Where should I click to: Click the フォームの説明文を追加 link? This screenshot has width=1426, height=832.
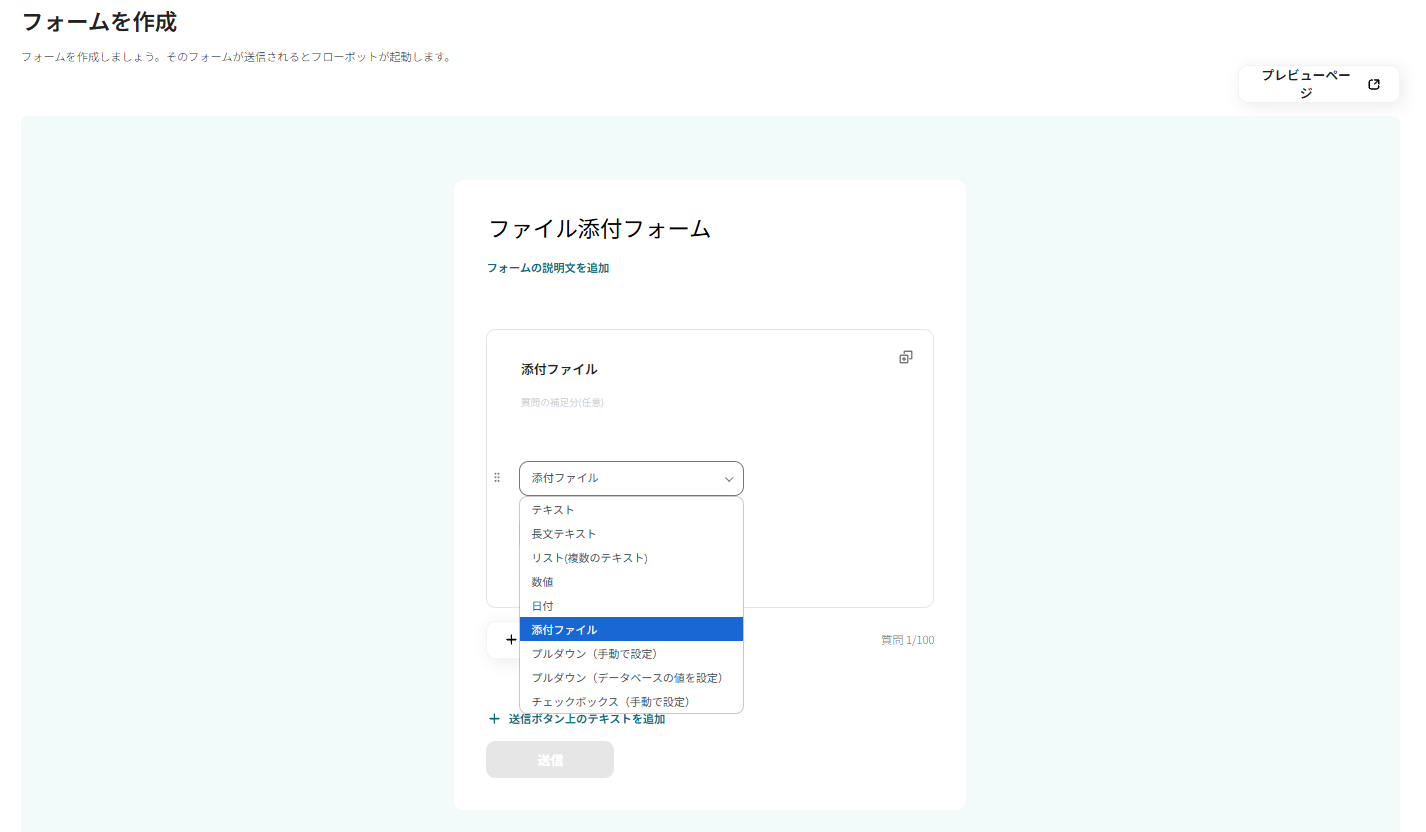point(547,267)
